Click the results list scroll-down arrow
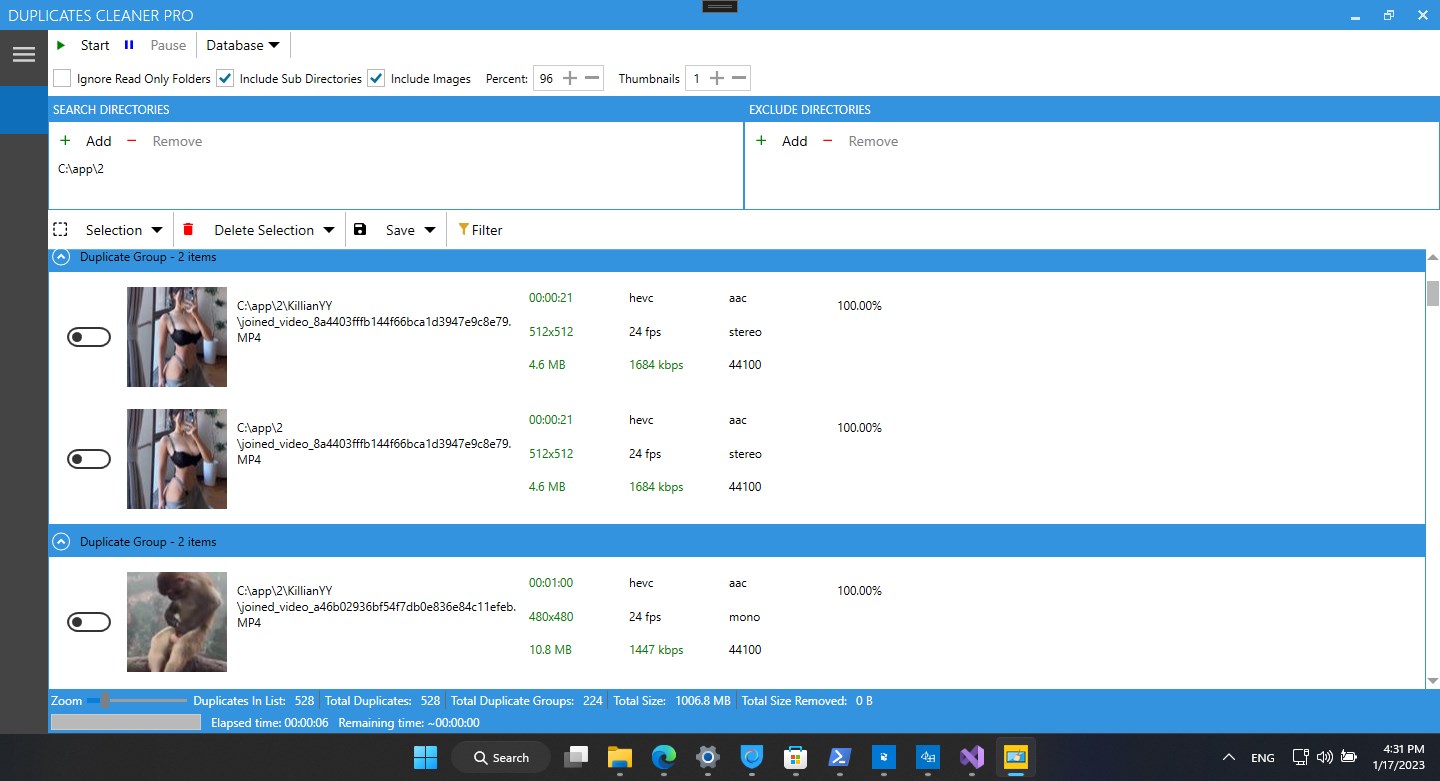This screenshot has width=1440, height=781. tap(1432, 681)
